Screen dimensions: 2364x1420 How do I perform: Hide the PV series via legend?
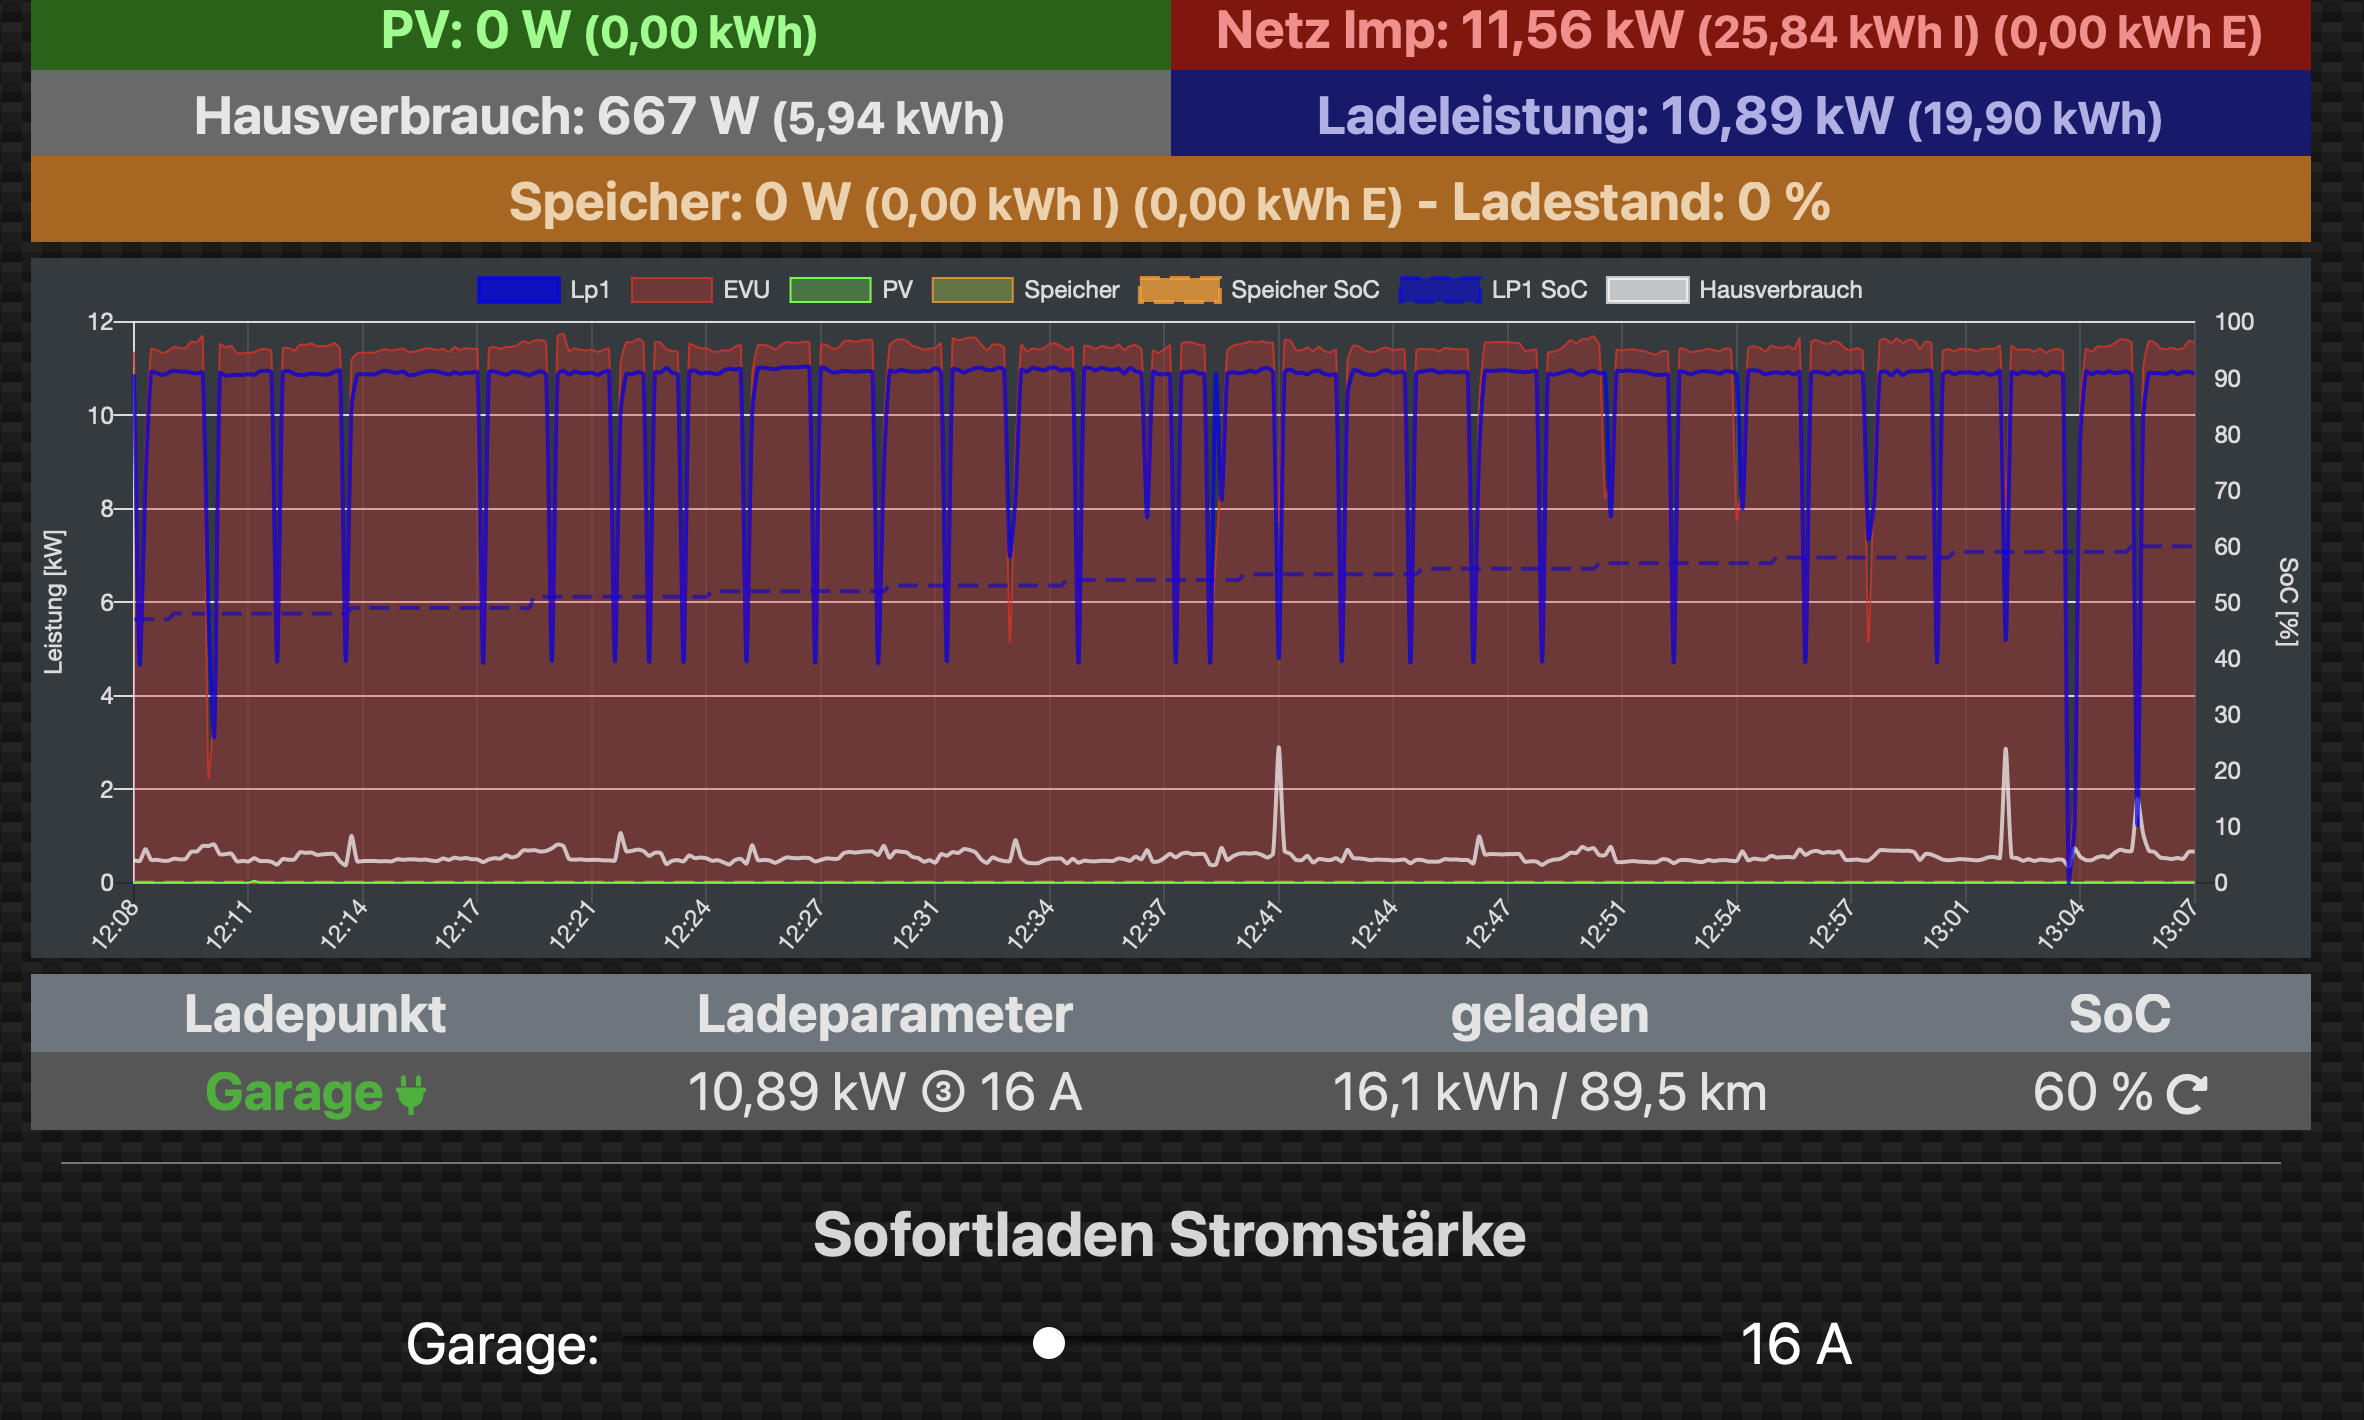pos(830,290)
